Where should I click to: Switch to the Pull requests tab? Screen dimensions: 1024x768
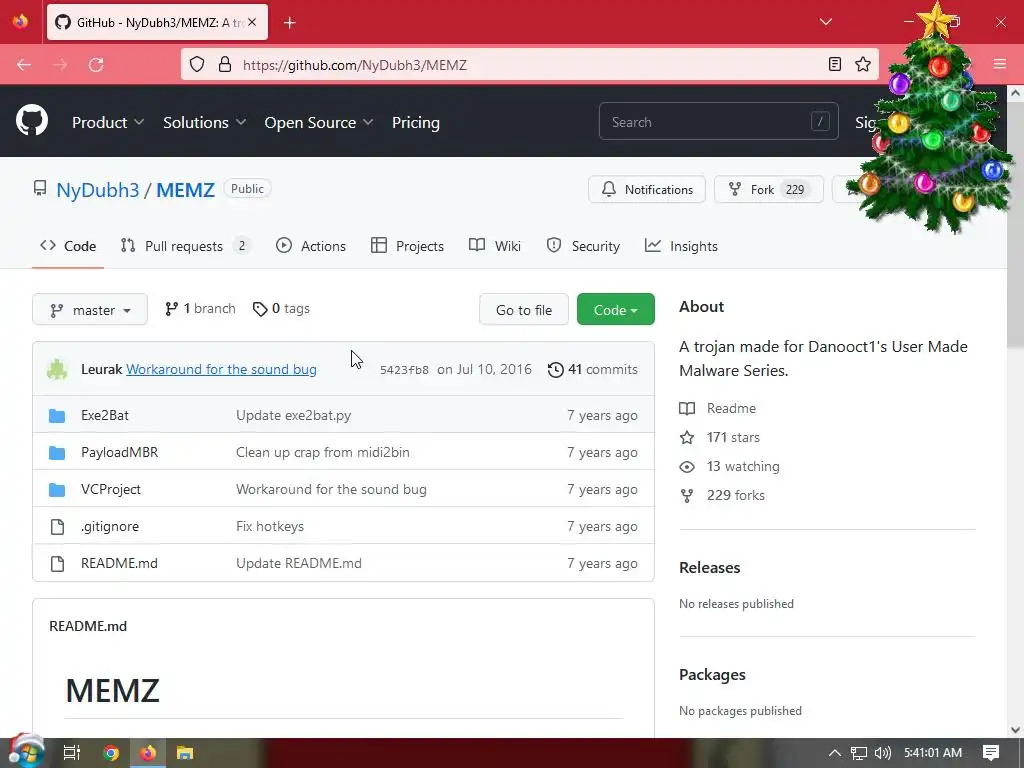coord(185,246)
